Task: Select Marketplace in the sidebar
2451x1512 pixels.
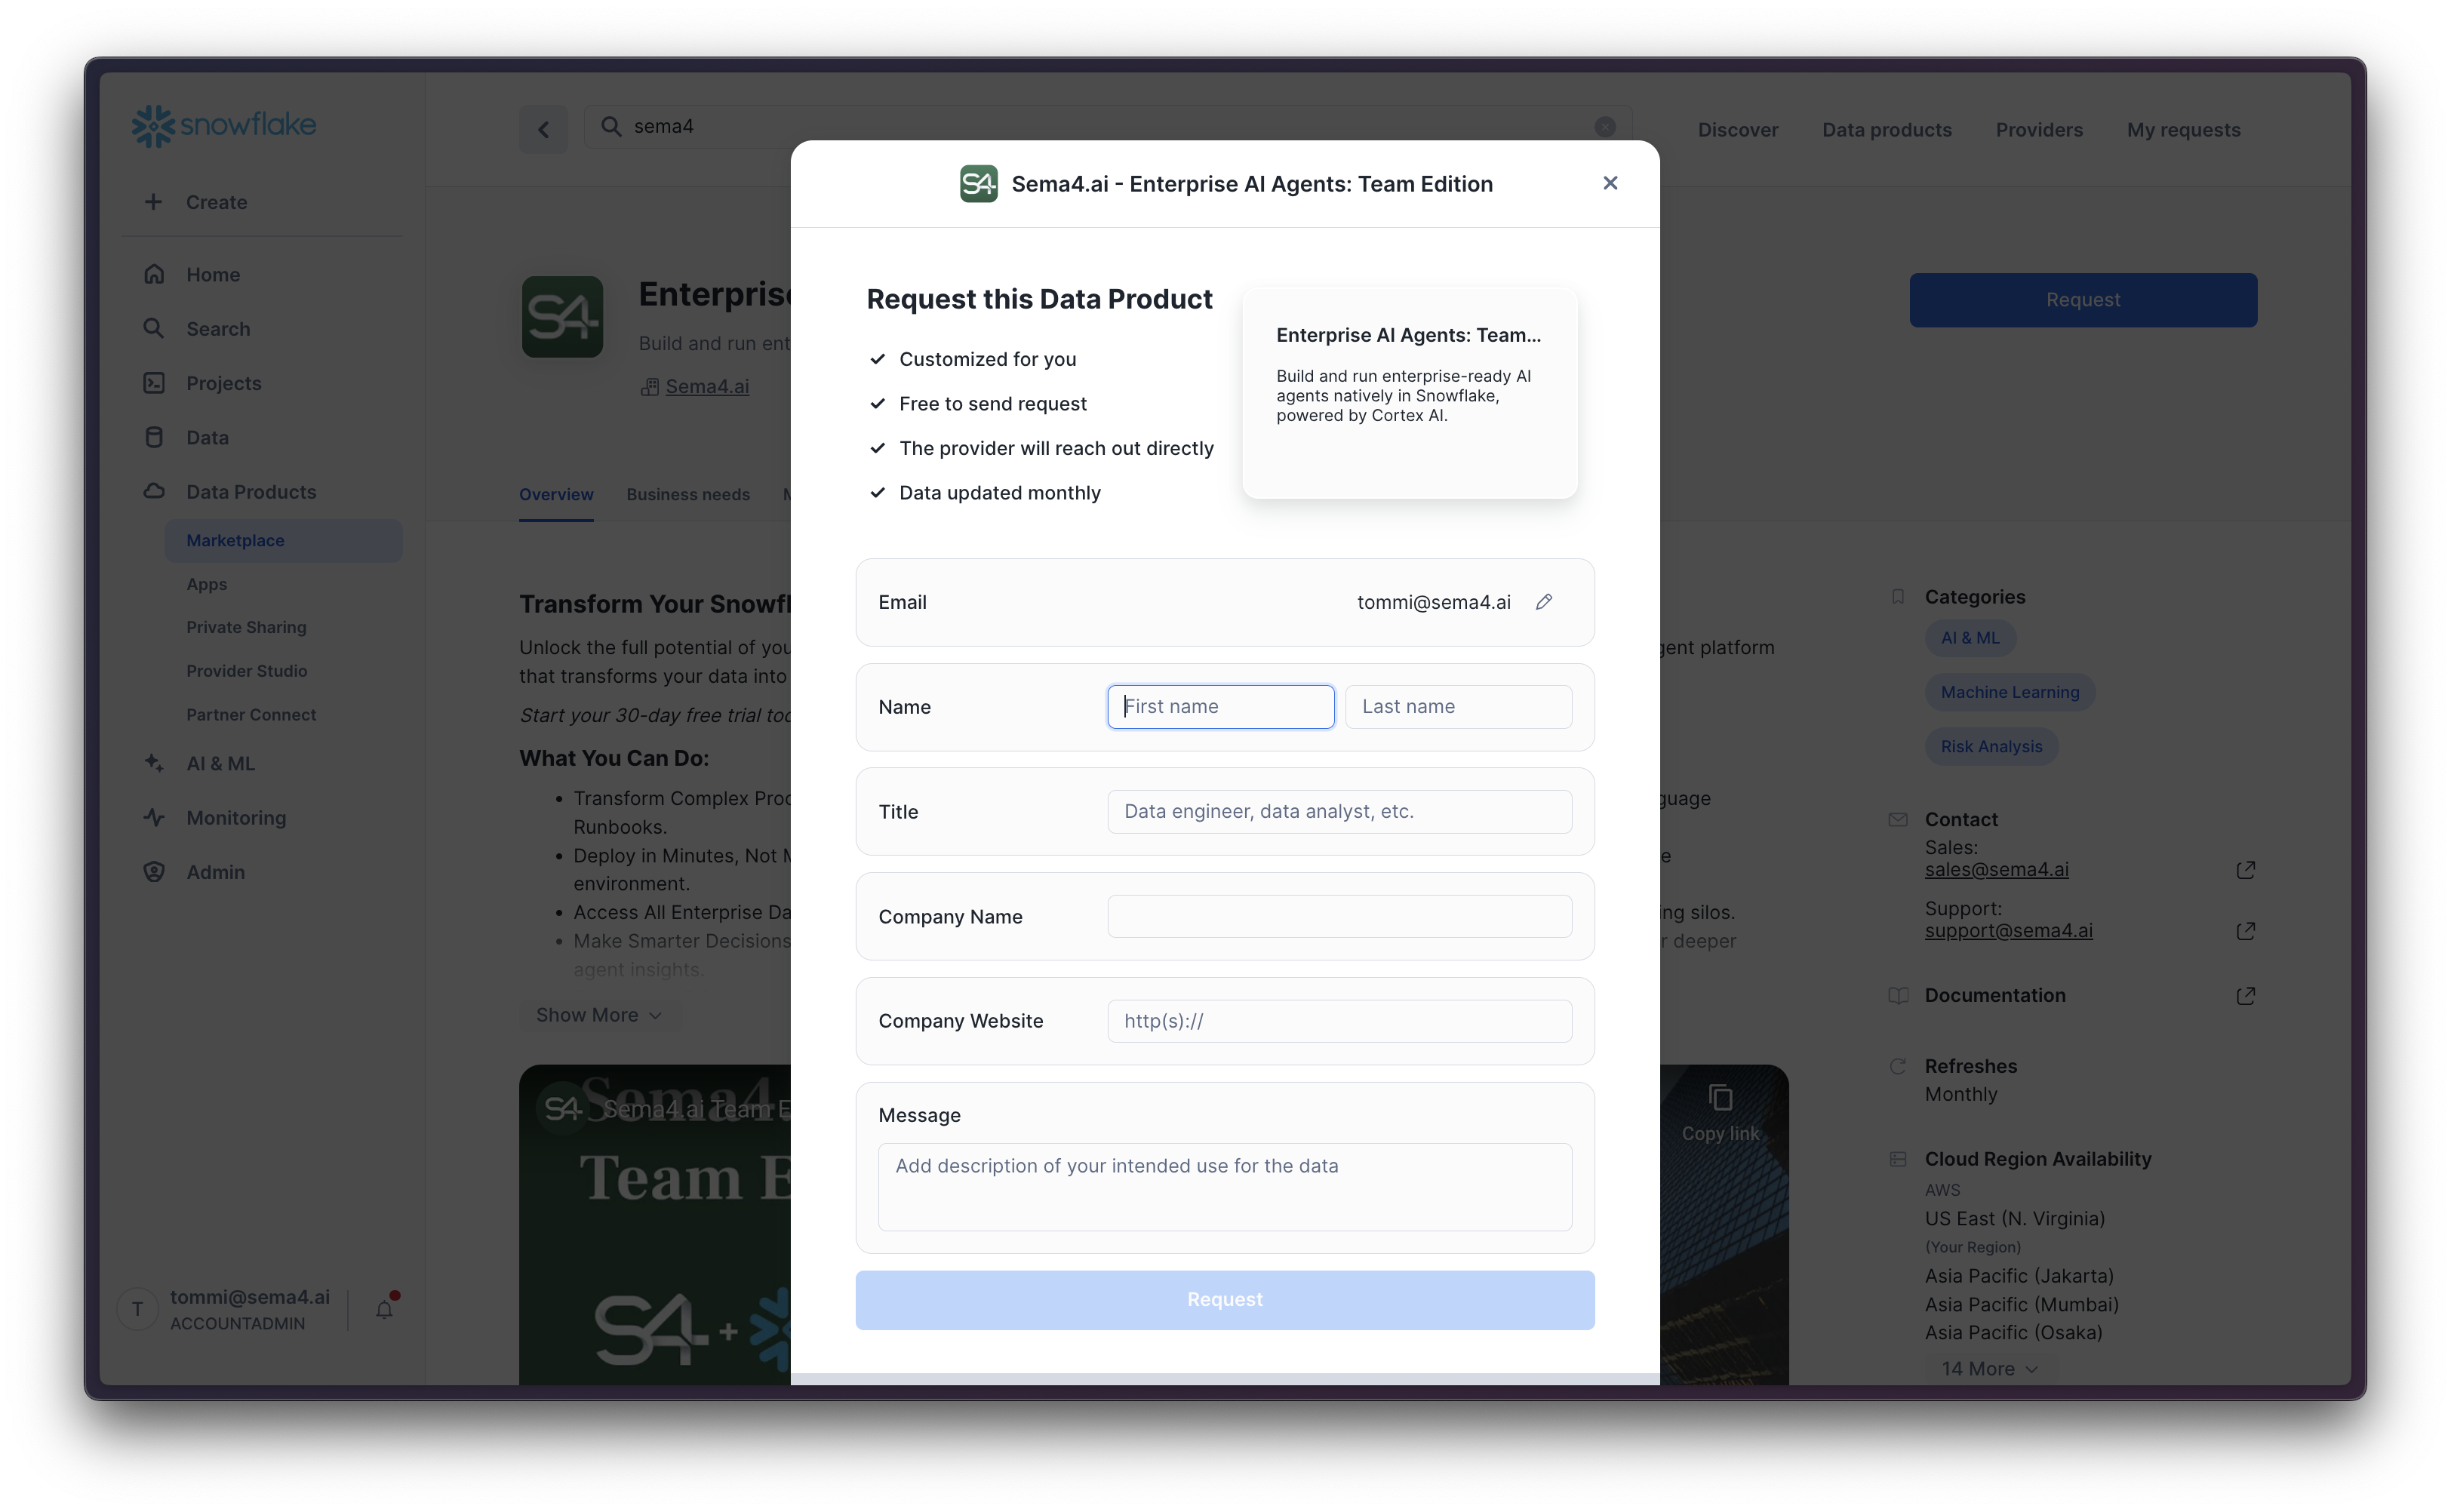Action: pyautogui.click(x=283, y=540)
